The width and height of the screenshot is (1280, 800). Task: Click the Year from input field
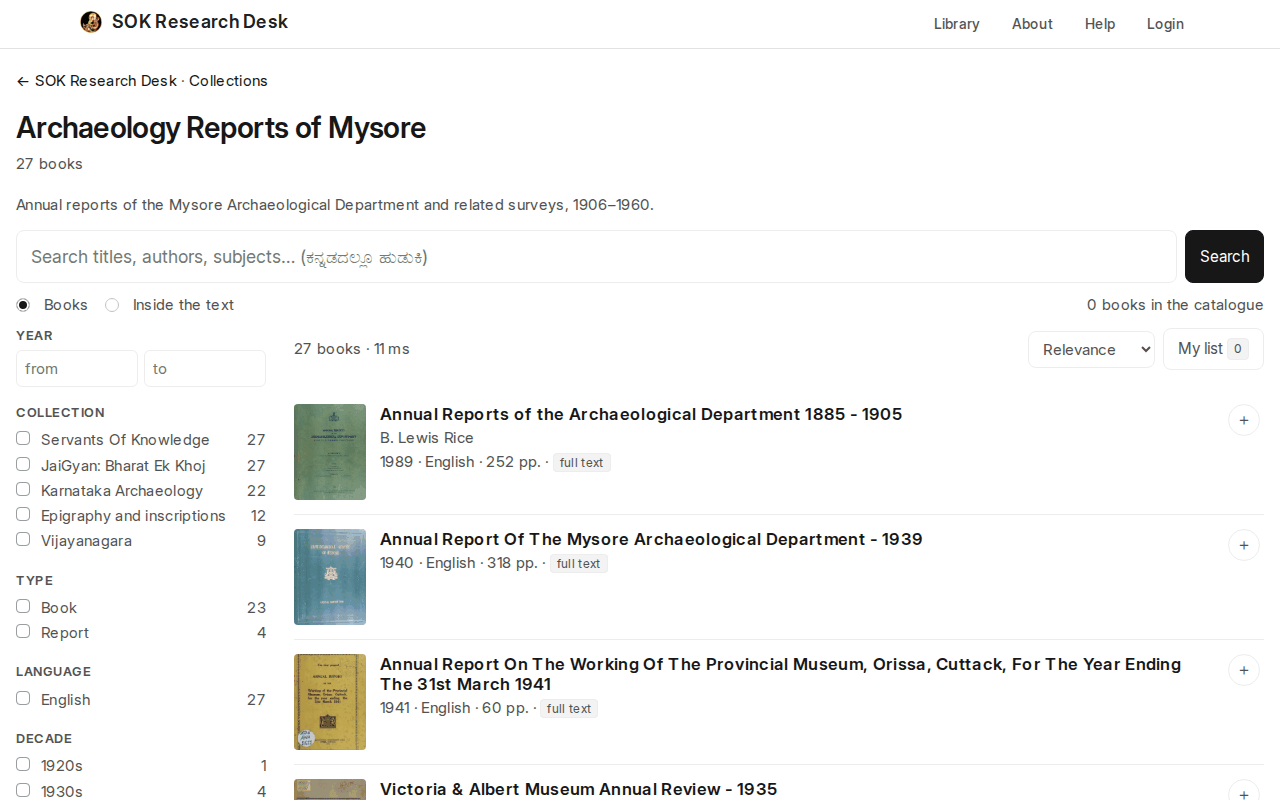[x=77, y=369]
